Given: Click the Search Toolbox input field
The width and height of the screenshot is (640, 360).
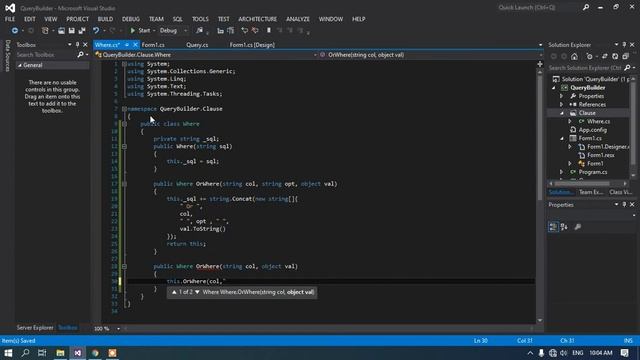Looking at the screenshot, I should tap(46, 55).
